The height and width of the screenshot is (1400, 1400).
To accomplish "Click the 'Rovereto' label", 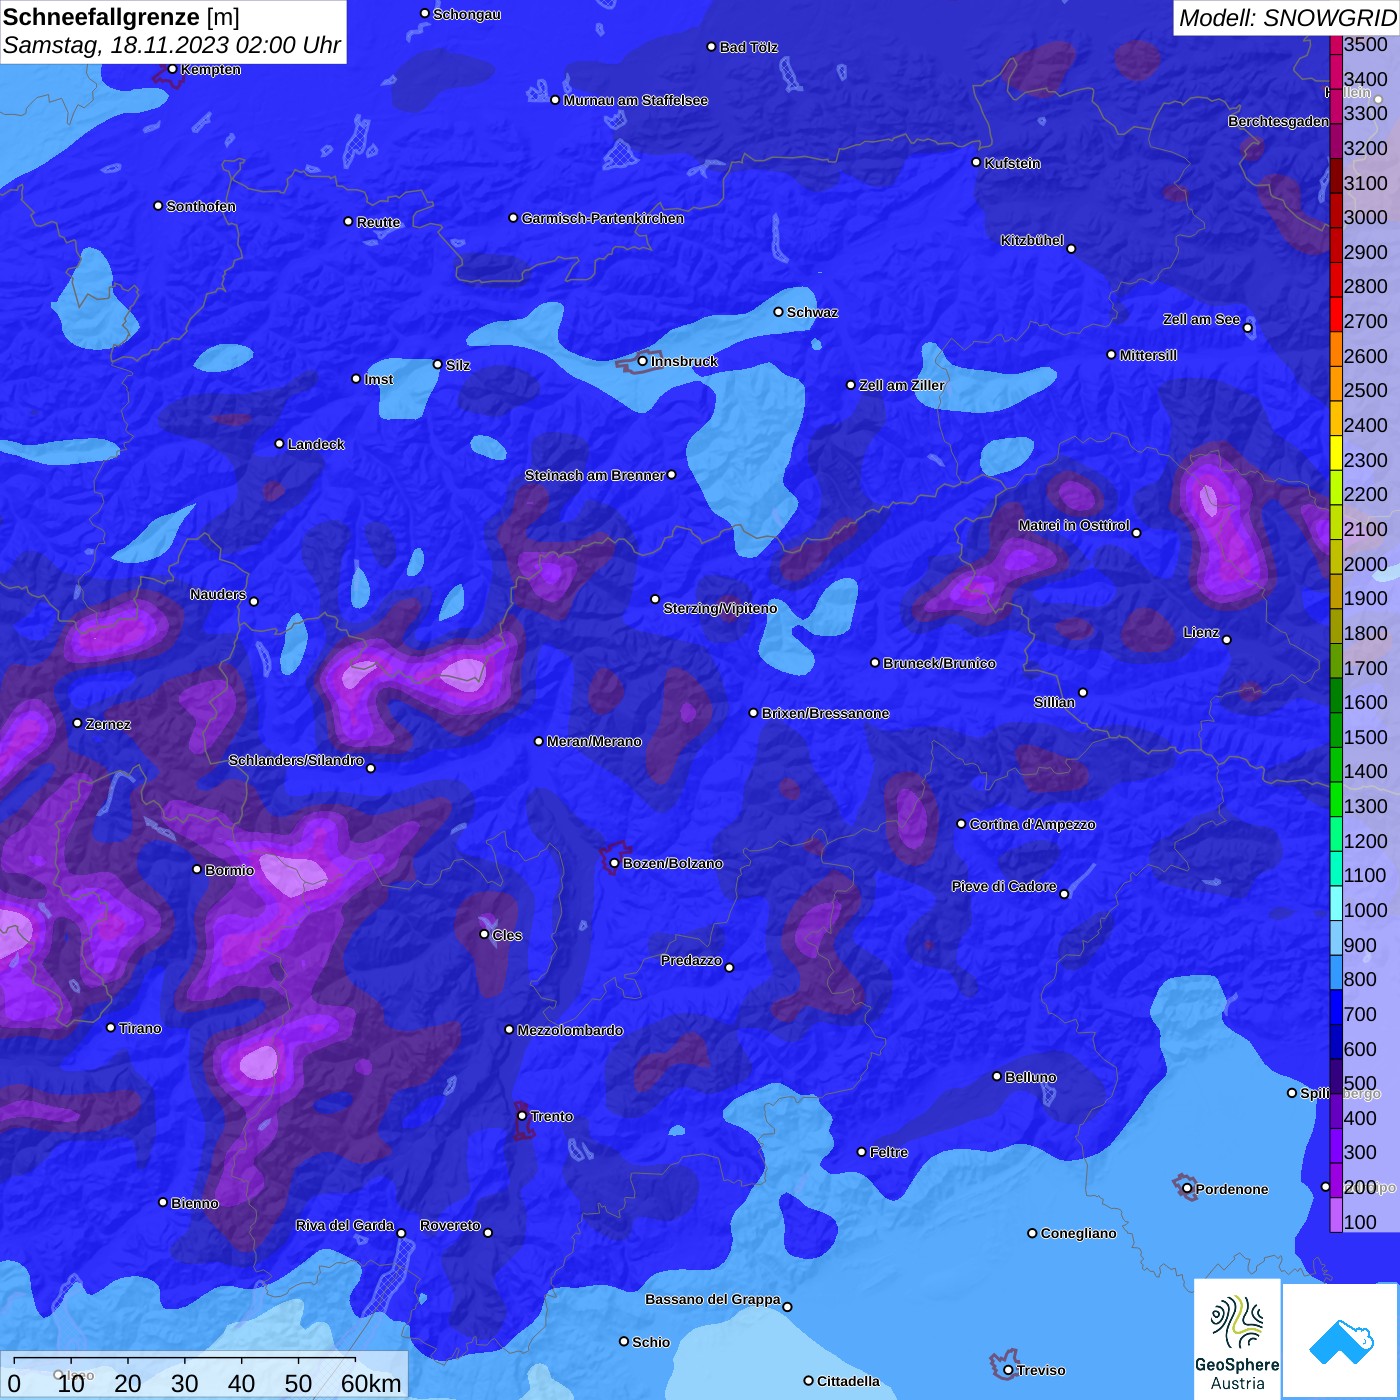I will coord(450,1225).
